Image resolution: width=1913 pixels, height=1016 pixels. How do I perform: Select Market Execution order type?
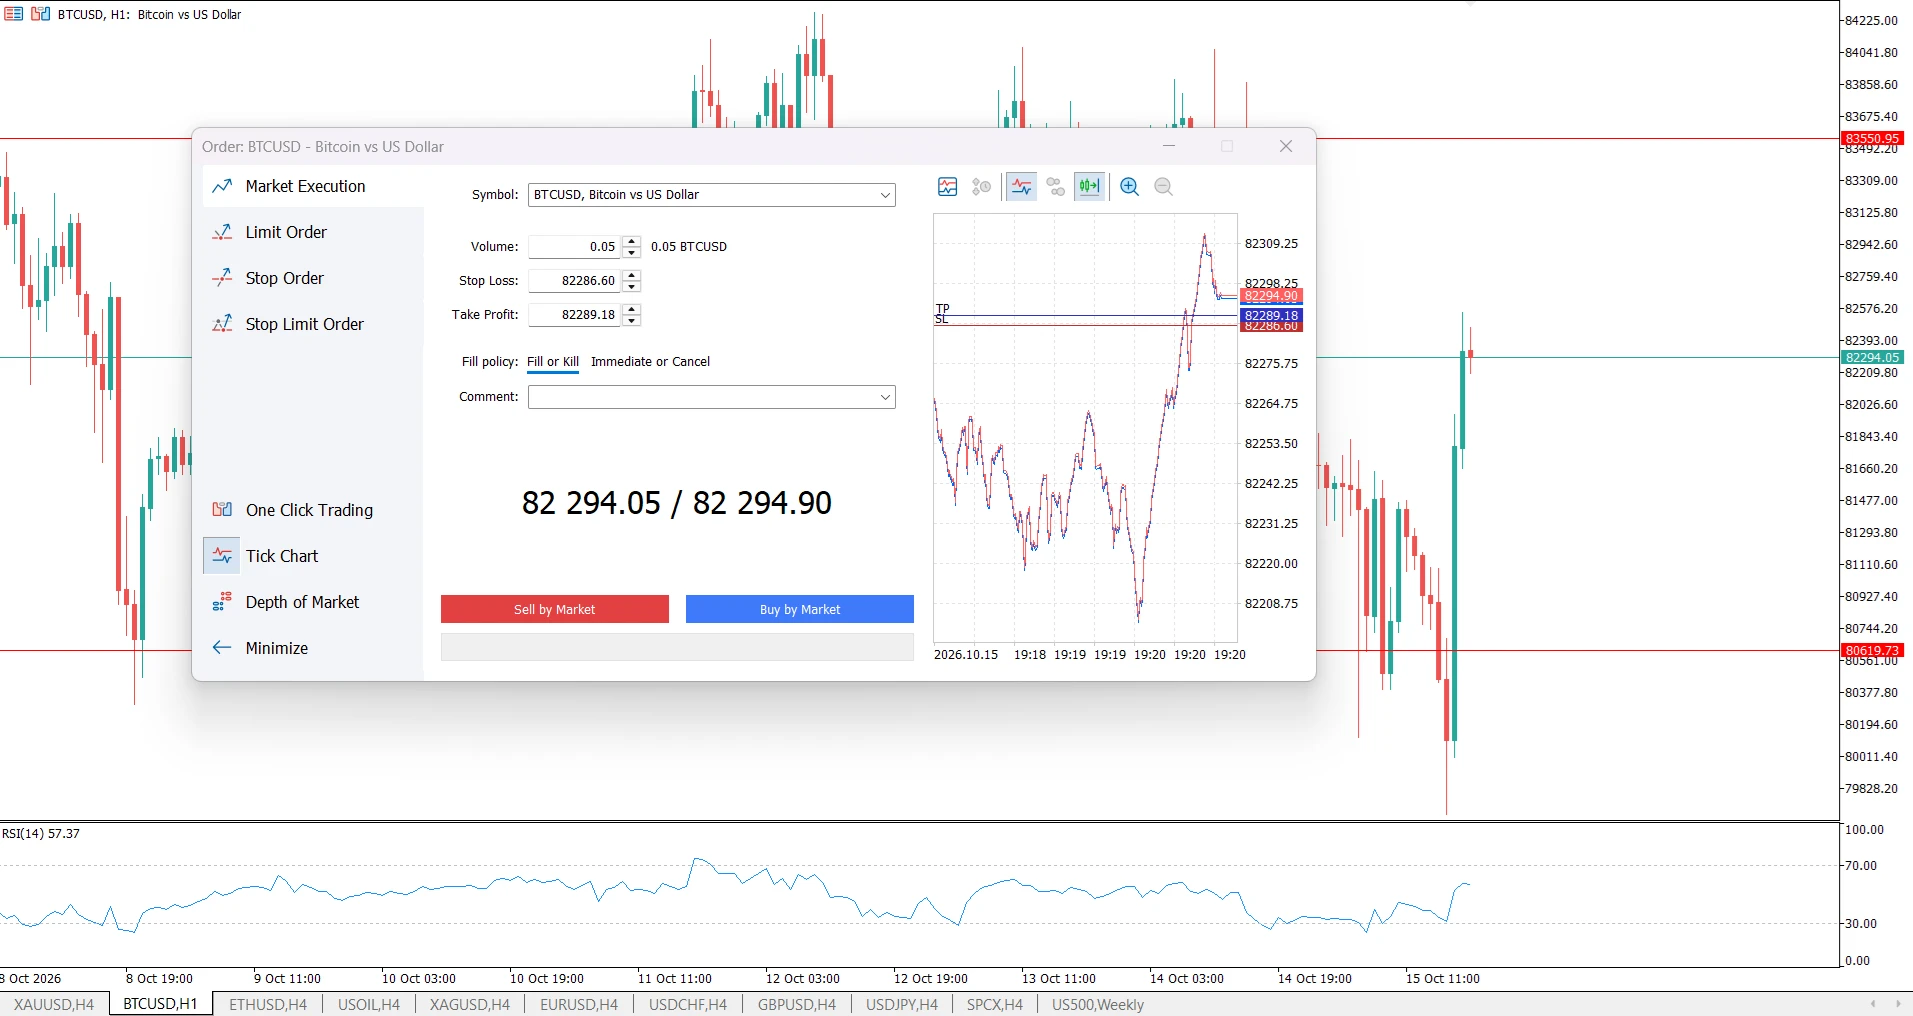pyautogui.click(x=313, y=186)
